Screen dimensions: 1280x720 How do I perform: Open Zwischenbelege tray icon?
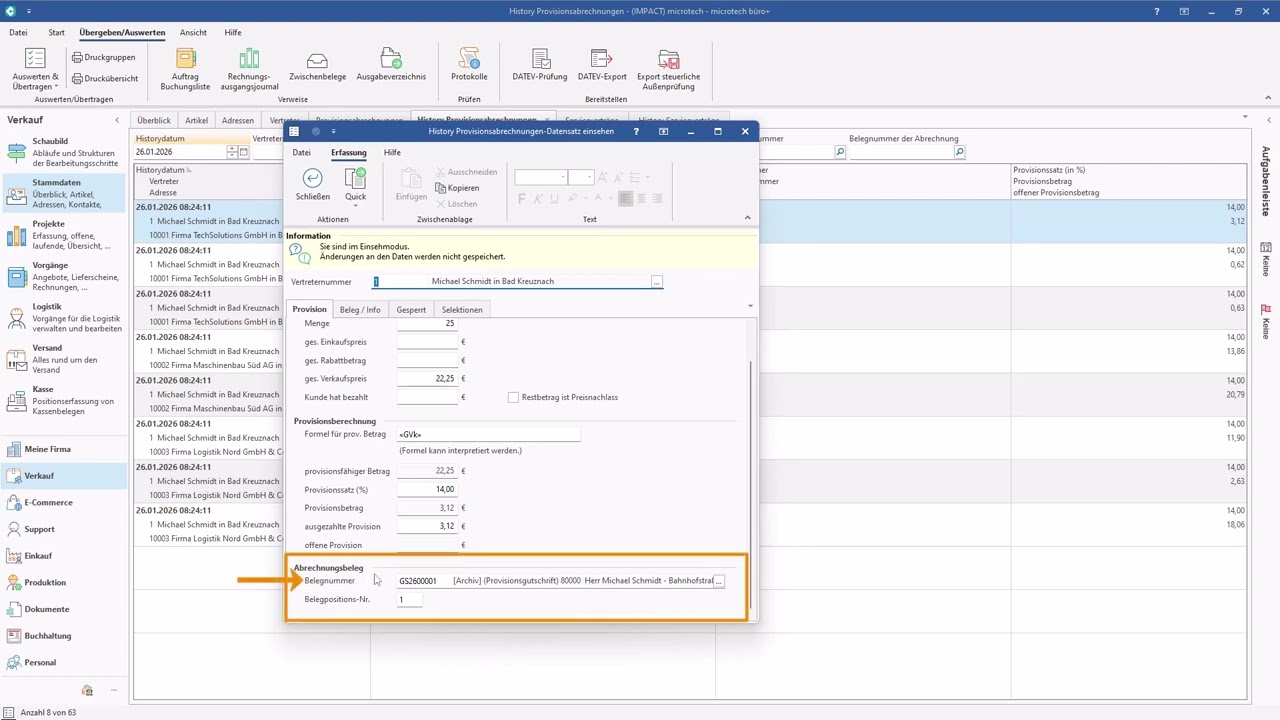pos(317,65)
